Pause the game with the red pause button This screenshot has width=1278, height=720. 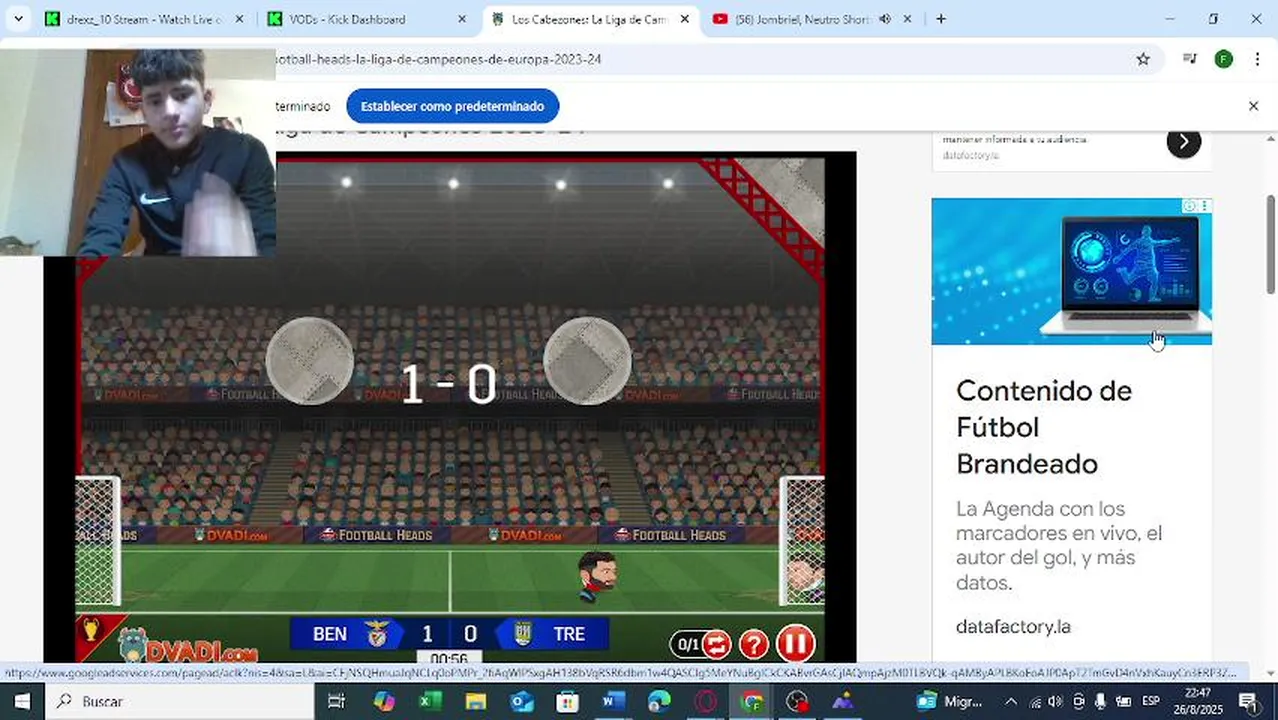click(796, 644)
